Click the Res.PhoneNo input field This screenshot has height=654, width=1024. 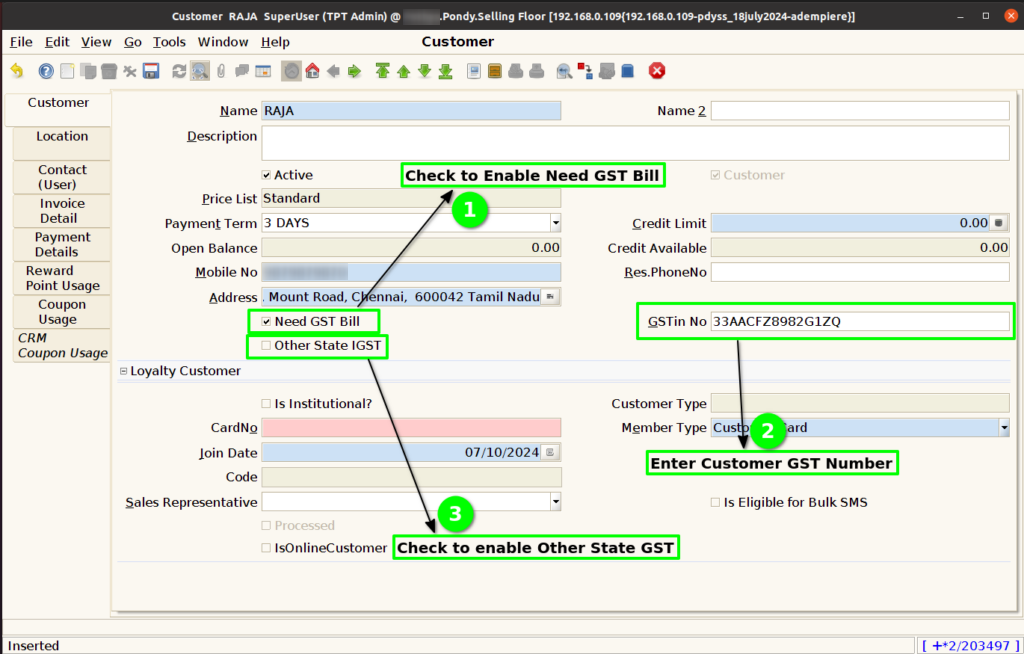860,272
